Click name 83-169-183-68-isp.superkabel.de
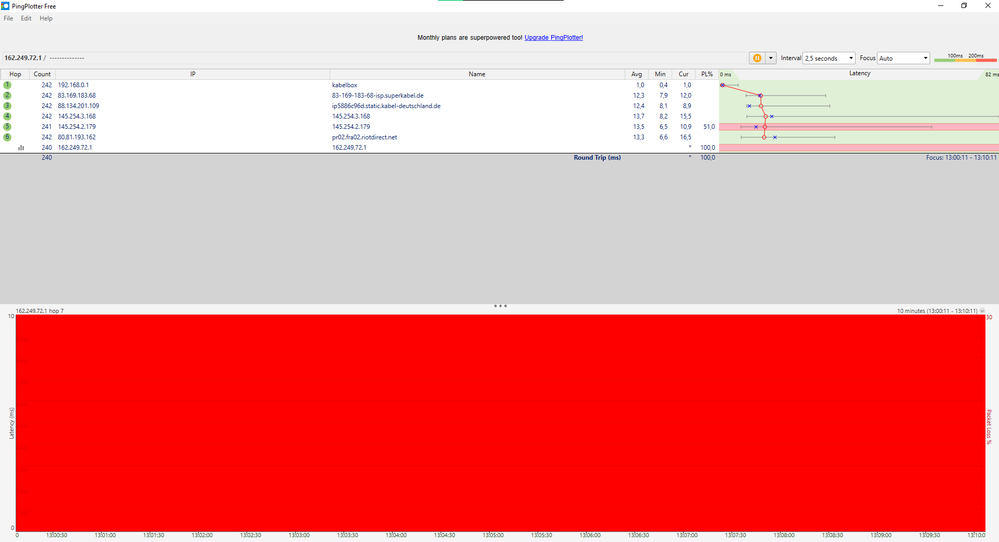Image resolution: width=999 pixels, height=542 pixels. click(377, 96)
